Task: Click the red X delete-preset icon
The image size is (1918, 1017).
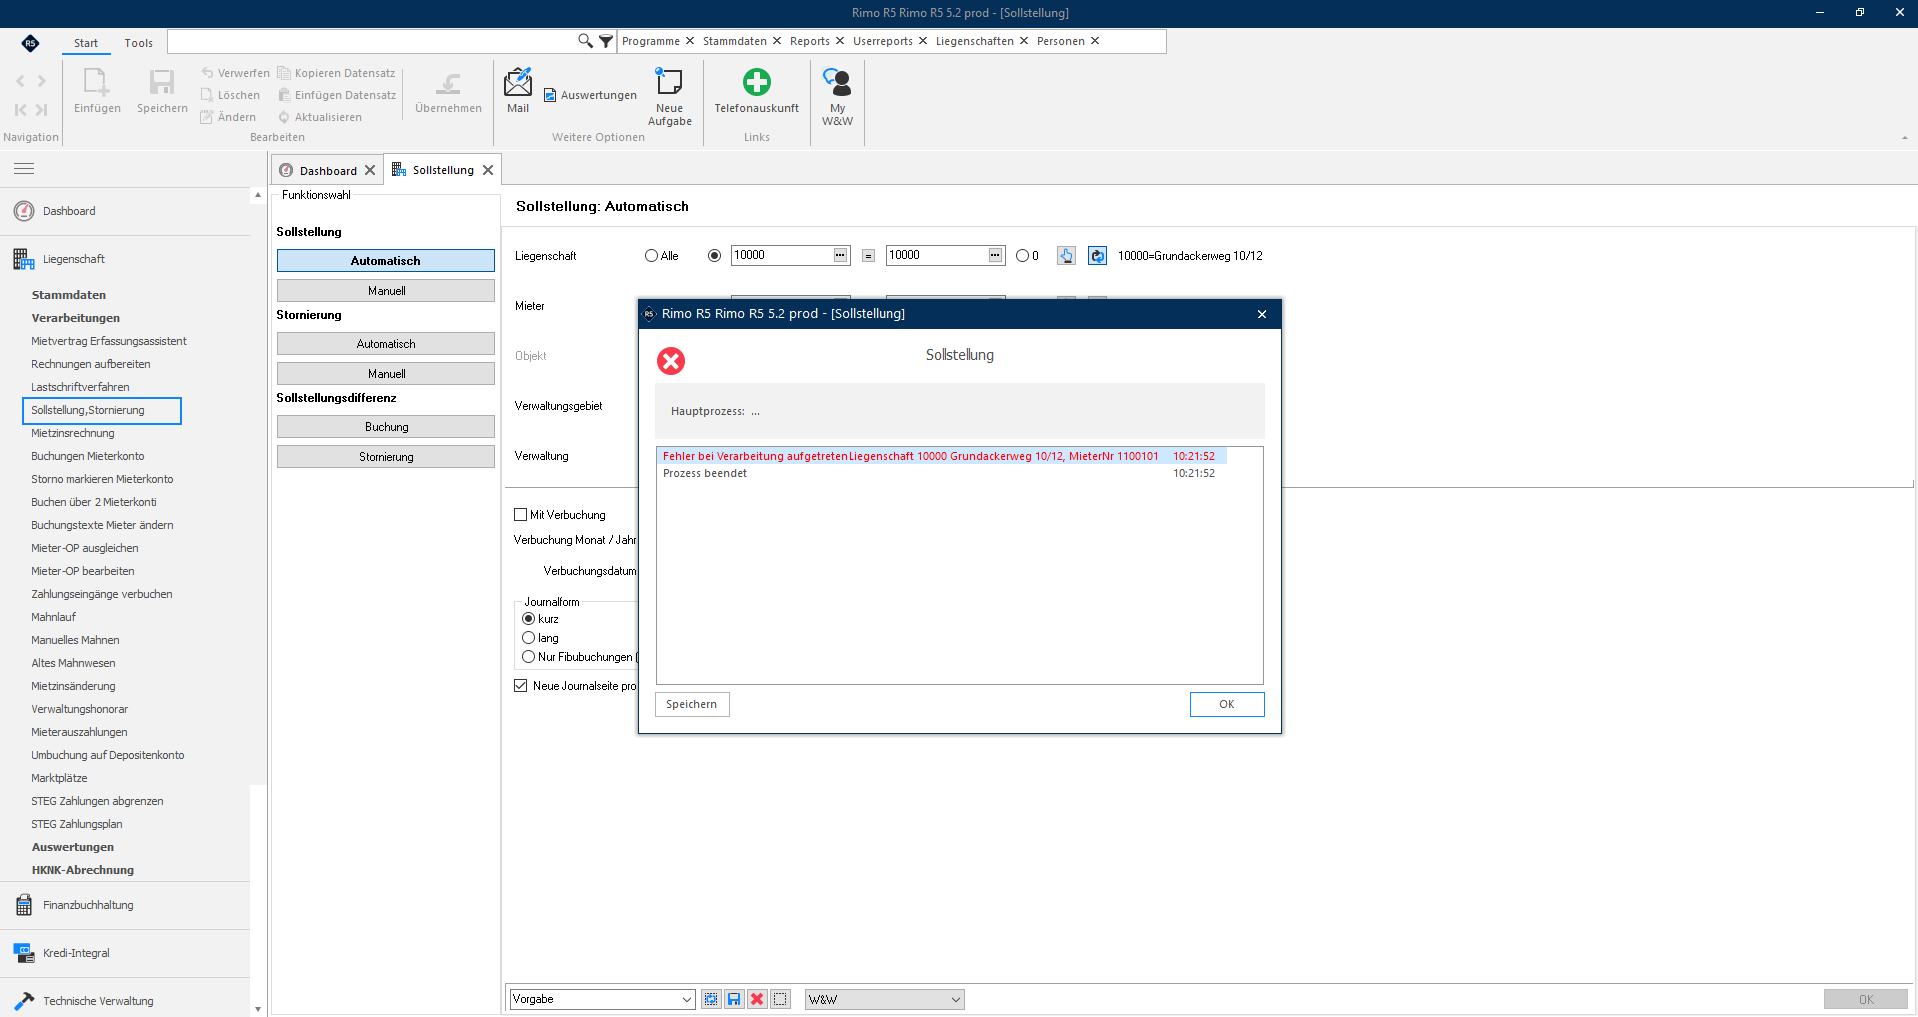Action: click(757, 999)
